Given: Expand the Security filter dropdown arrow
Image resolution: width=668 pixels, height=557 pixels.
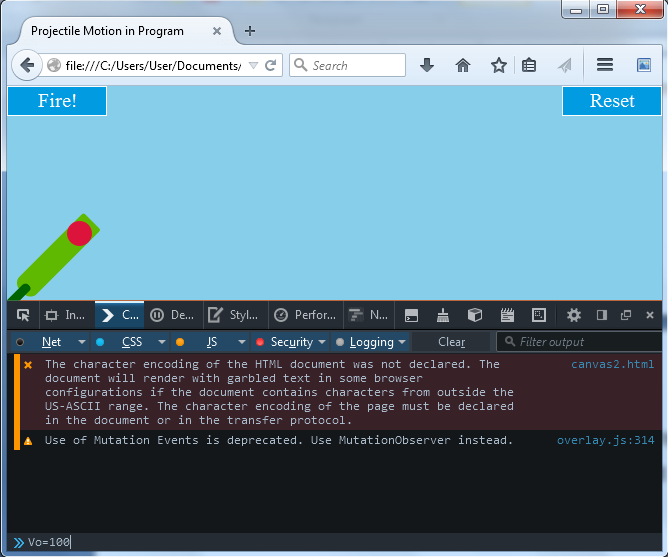Looking at the screenshot, I should pos(322,342).
